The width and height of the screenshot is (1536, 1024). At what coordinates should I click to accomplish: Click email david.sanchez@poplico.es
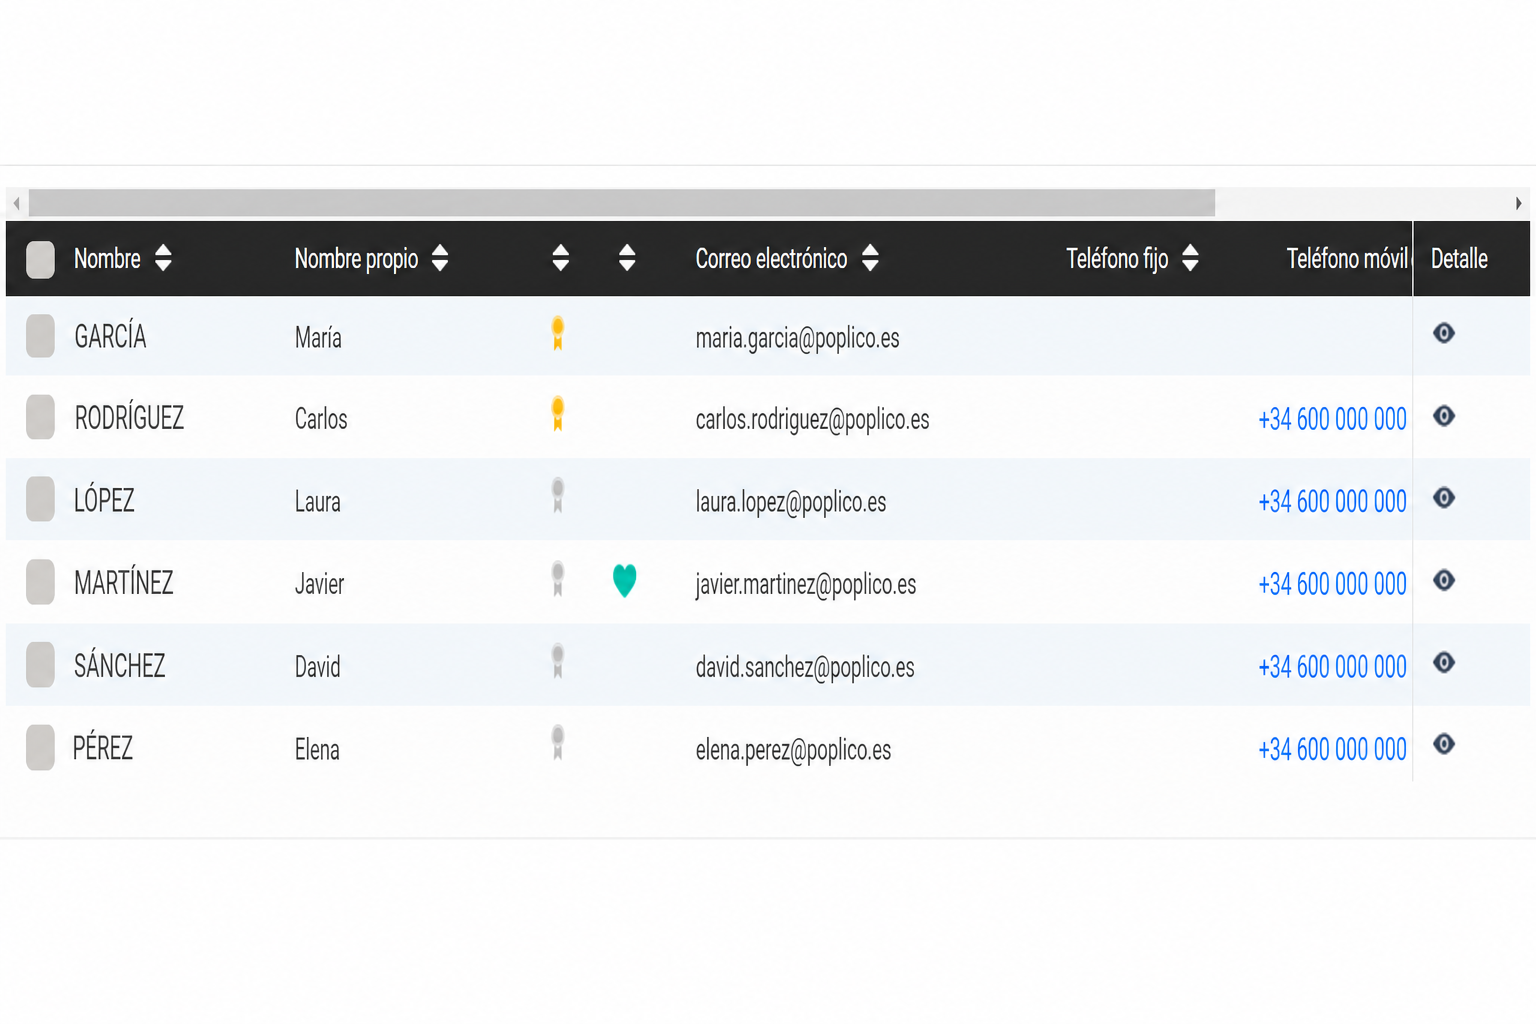tap(804, 668)
